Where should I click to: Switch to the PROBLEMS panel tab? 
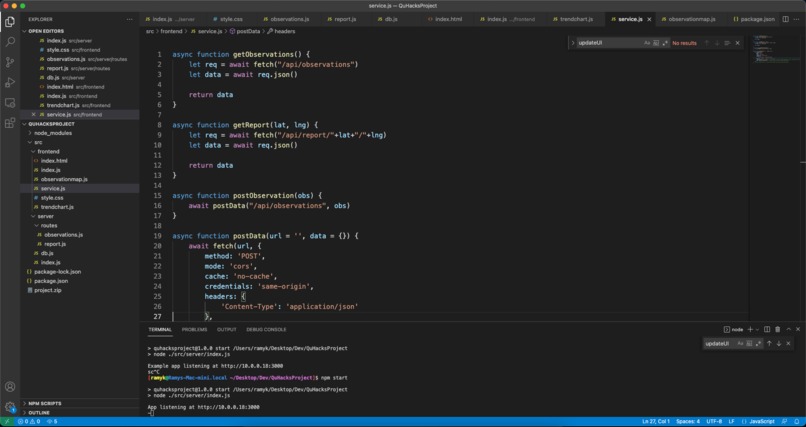(x=194, y=329)
